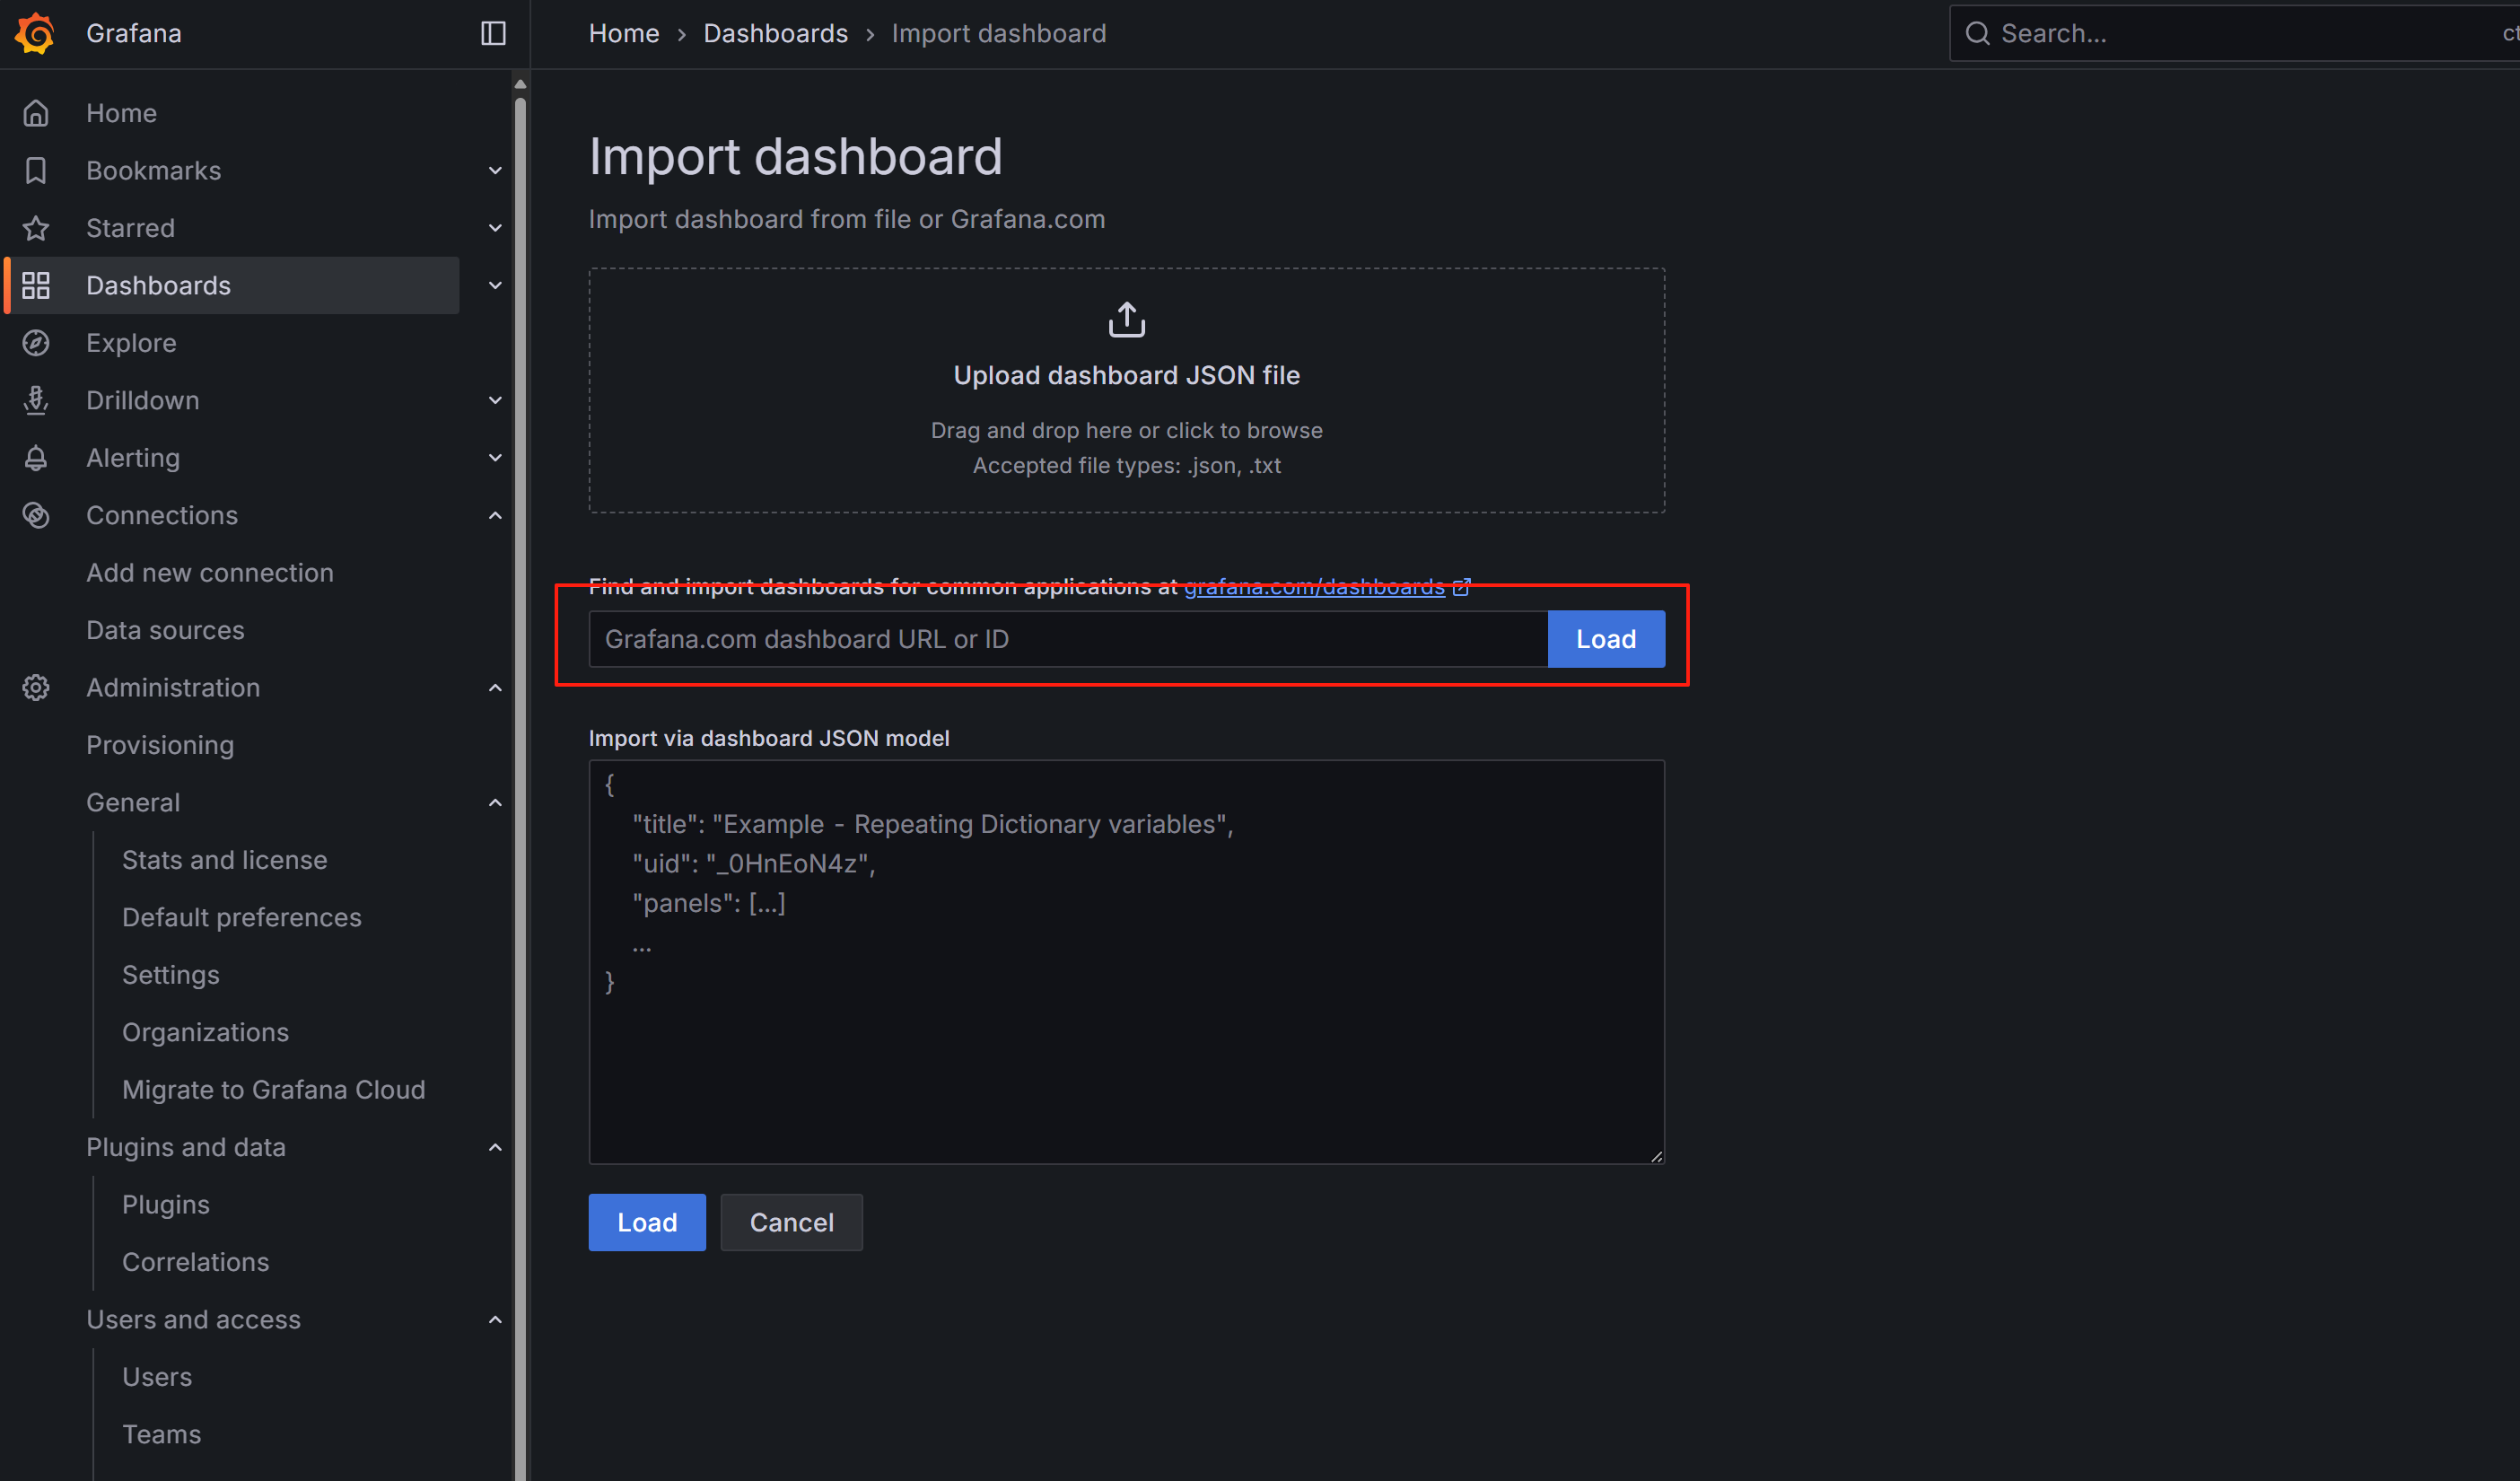Expand the Starred section chevron
2520x1481 pixels.
tap(495, 228)
